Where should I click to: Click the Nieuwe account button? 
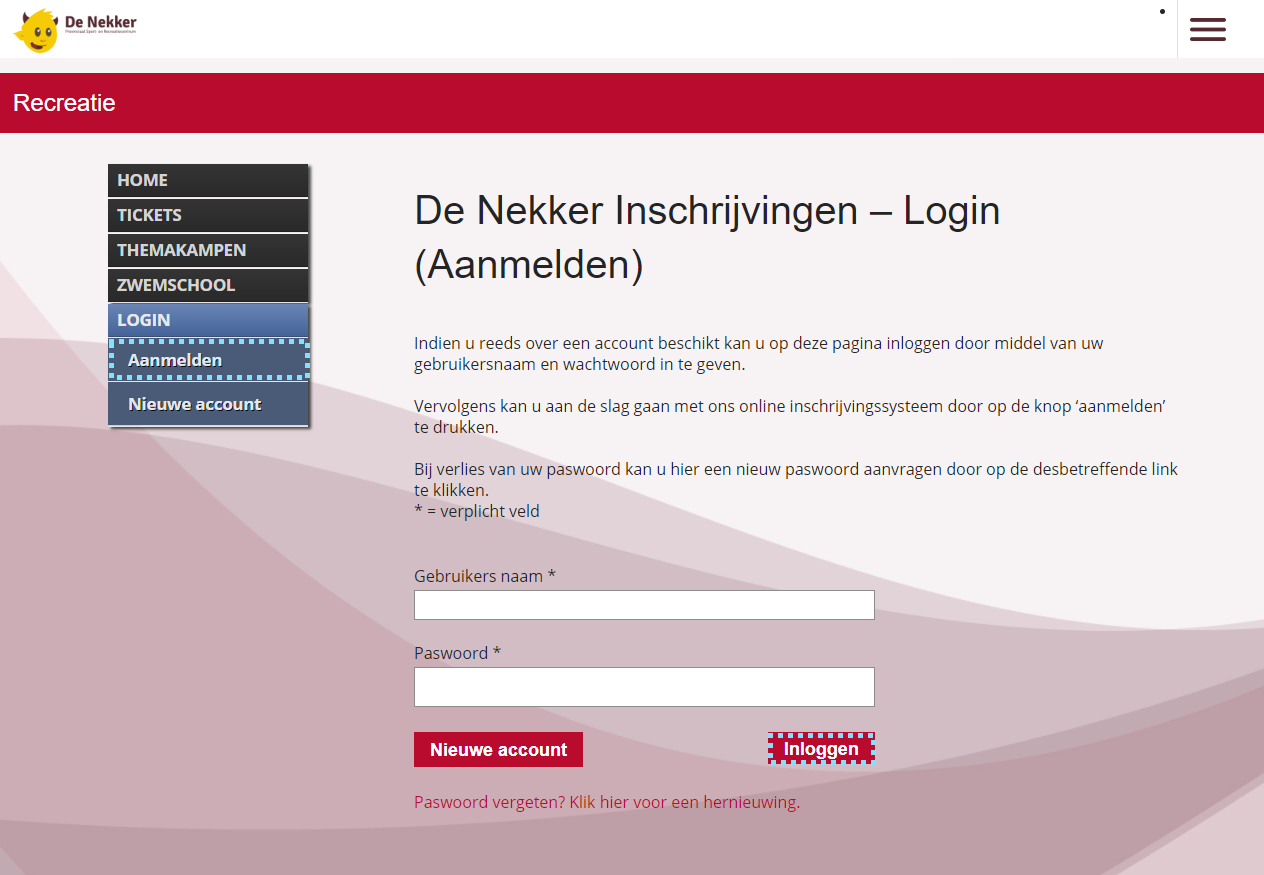[498, 749]
